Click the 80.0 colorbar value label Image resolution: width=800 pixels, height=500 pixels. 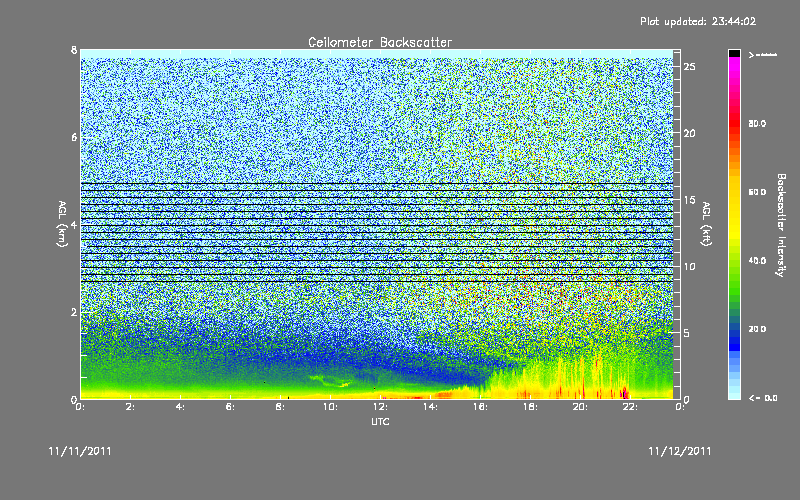[757, 123]
